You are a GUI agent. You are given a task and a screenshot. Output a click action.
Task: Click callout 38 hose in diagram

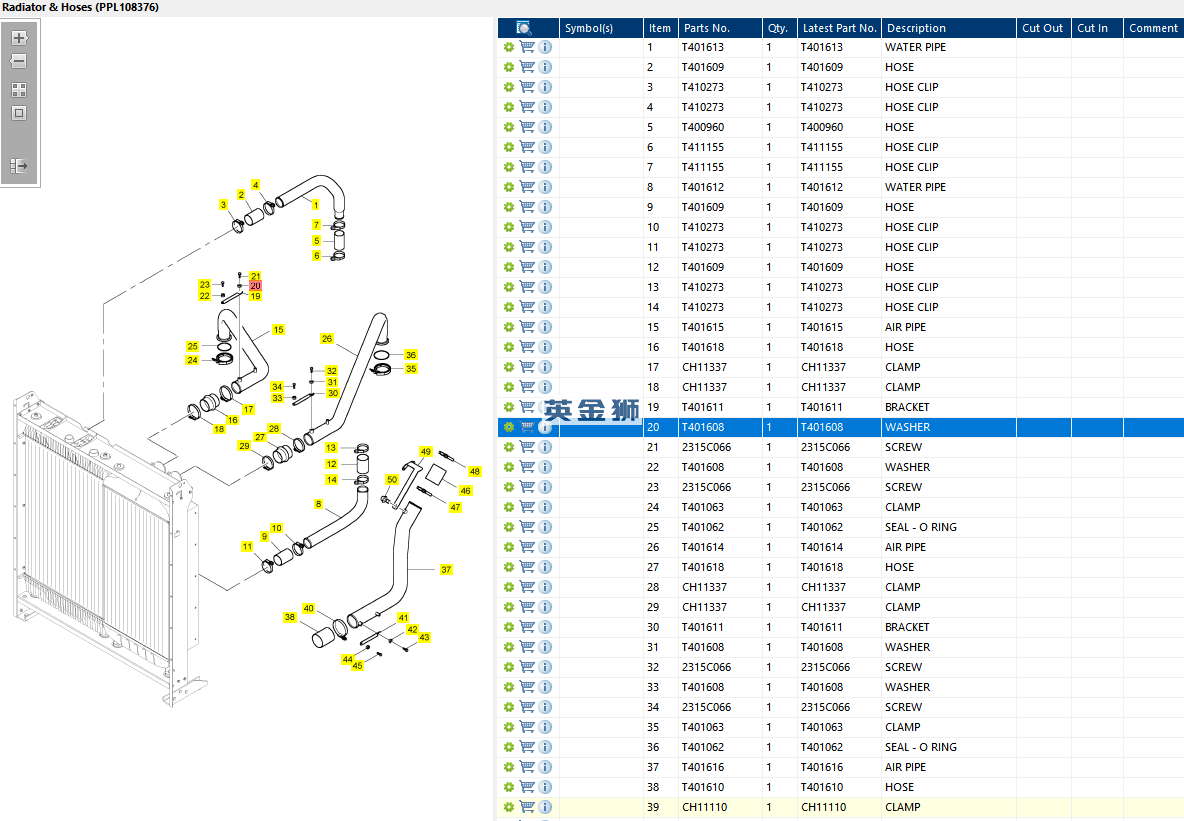tap(290, 617)
